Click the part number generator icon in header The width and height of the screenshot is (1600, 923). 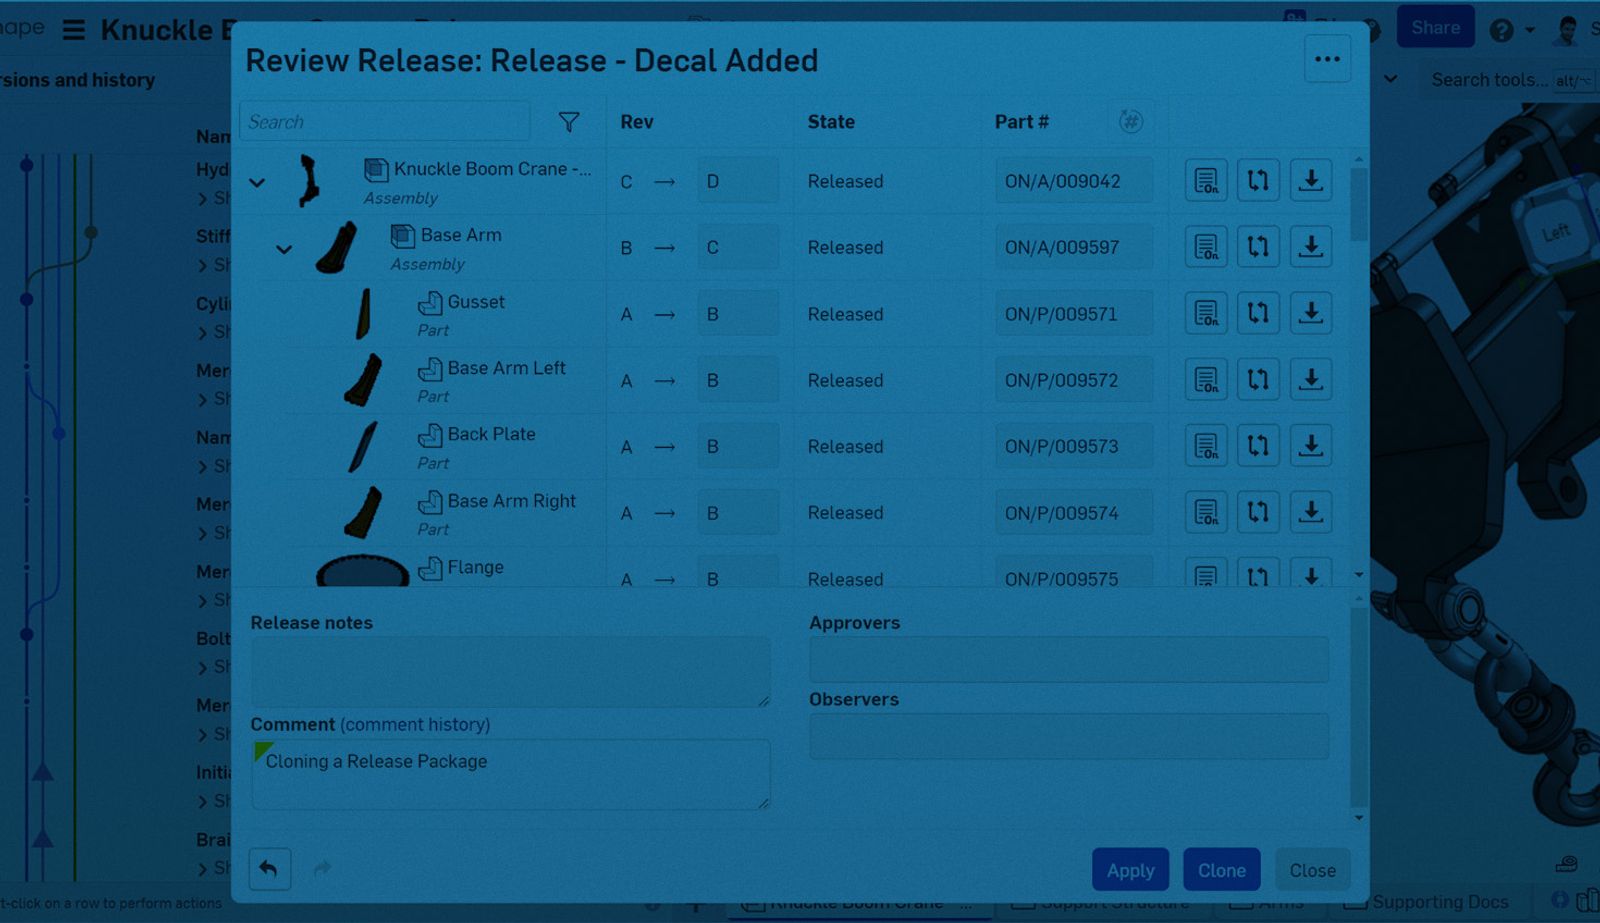click(1130, 122)
